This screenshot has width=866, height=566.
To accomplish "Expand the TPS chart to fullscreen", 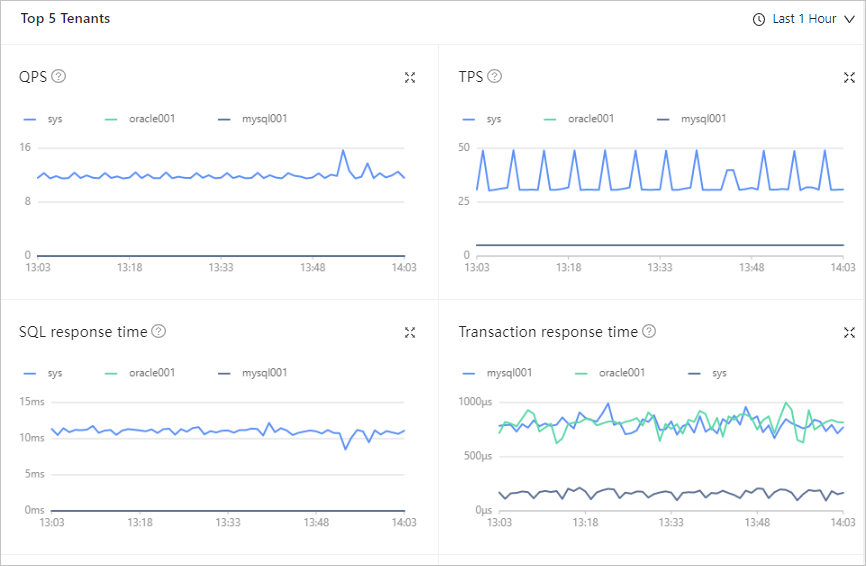I will [x=849, y=77].
